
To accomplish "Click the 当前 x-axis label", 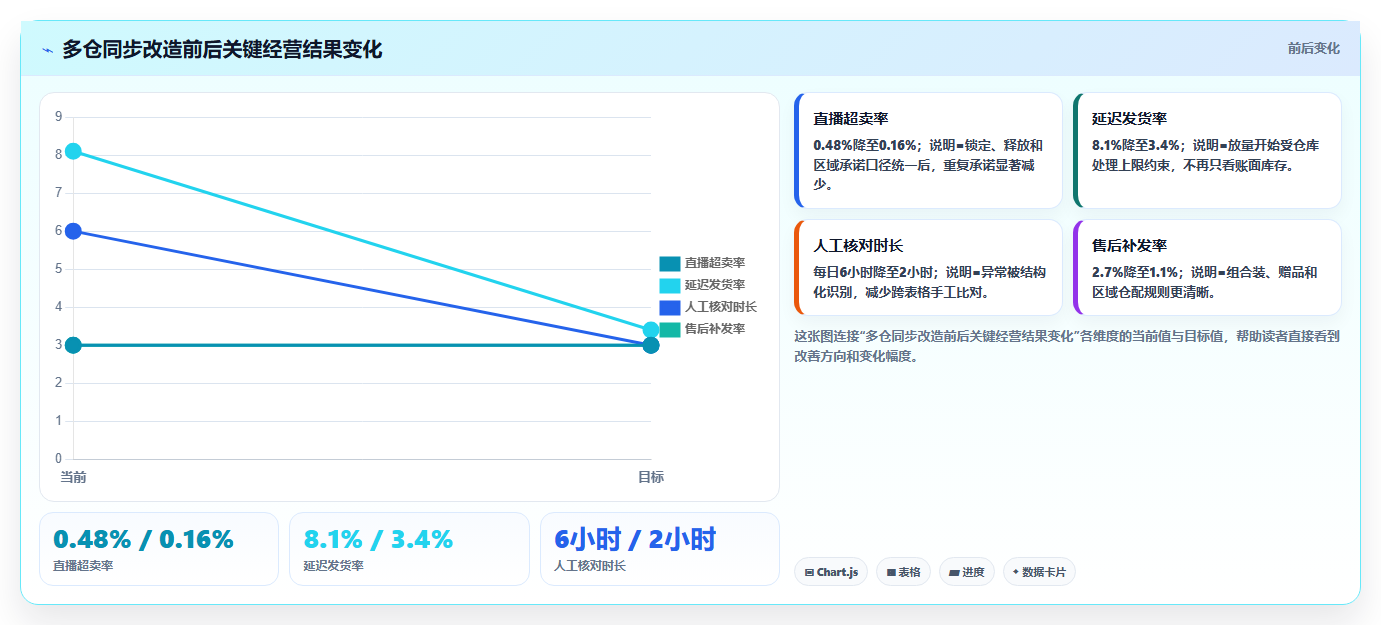I will 73,477.
